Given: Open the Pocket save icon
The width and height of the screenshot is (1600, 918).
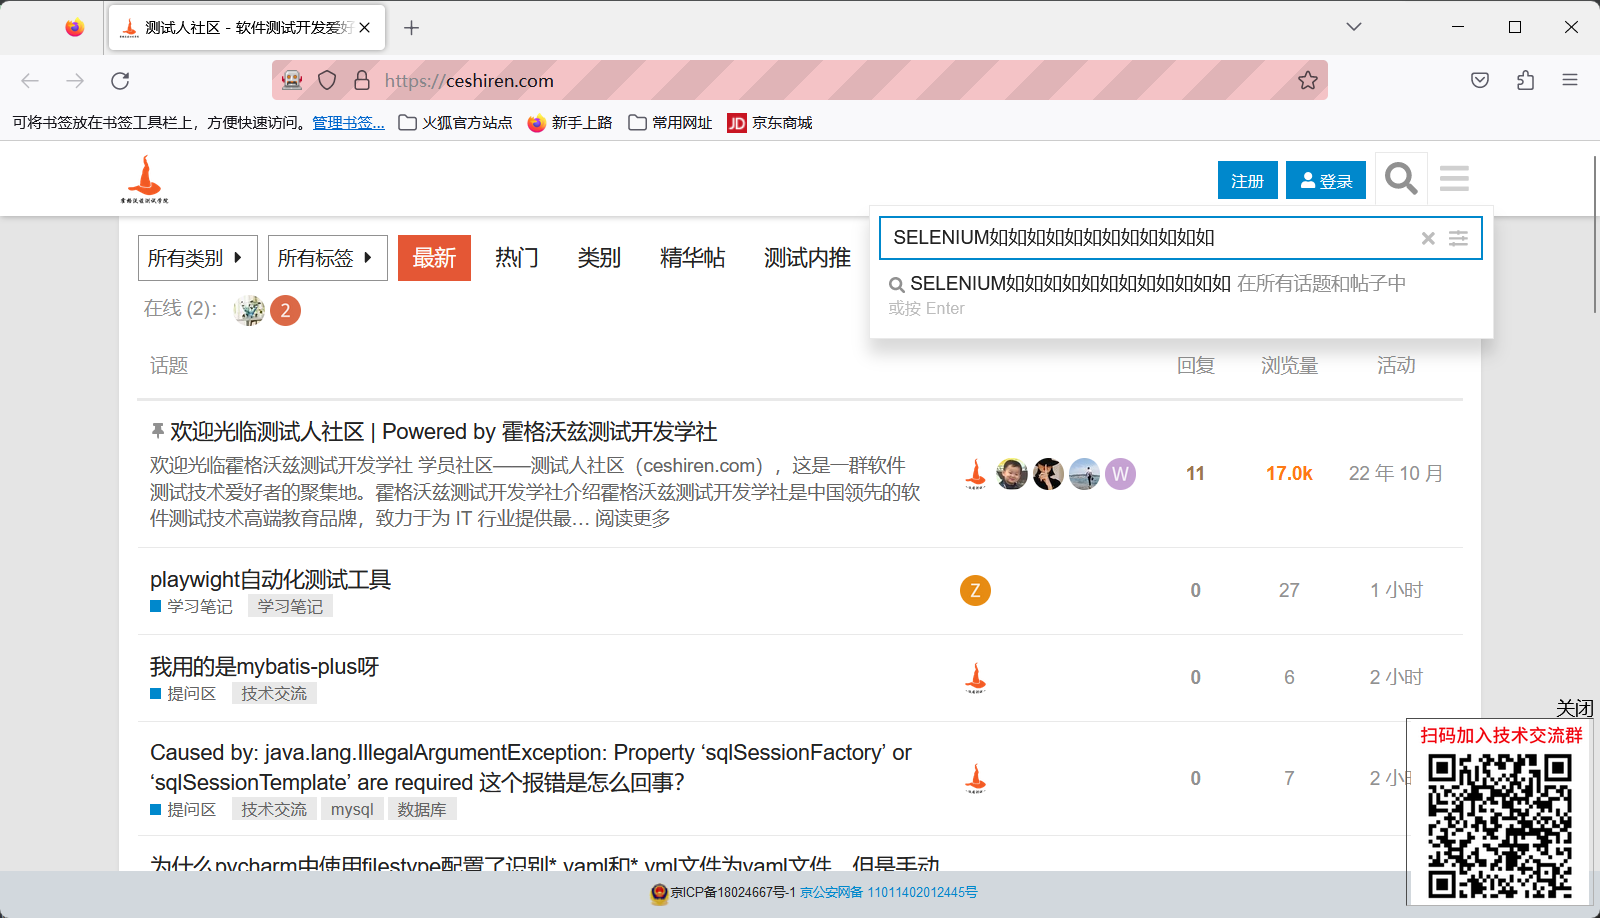Looking at the screenshot, I should point(1480,81).
